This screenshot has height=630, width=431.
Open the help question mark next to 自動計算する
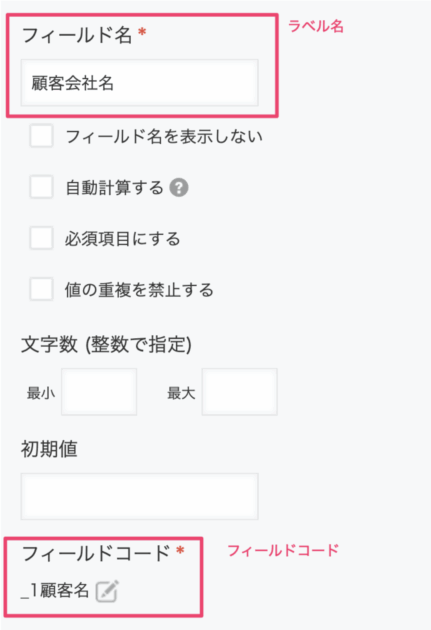click(179, 188)
